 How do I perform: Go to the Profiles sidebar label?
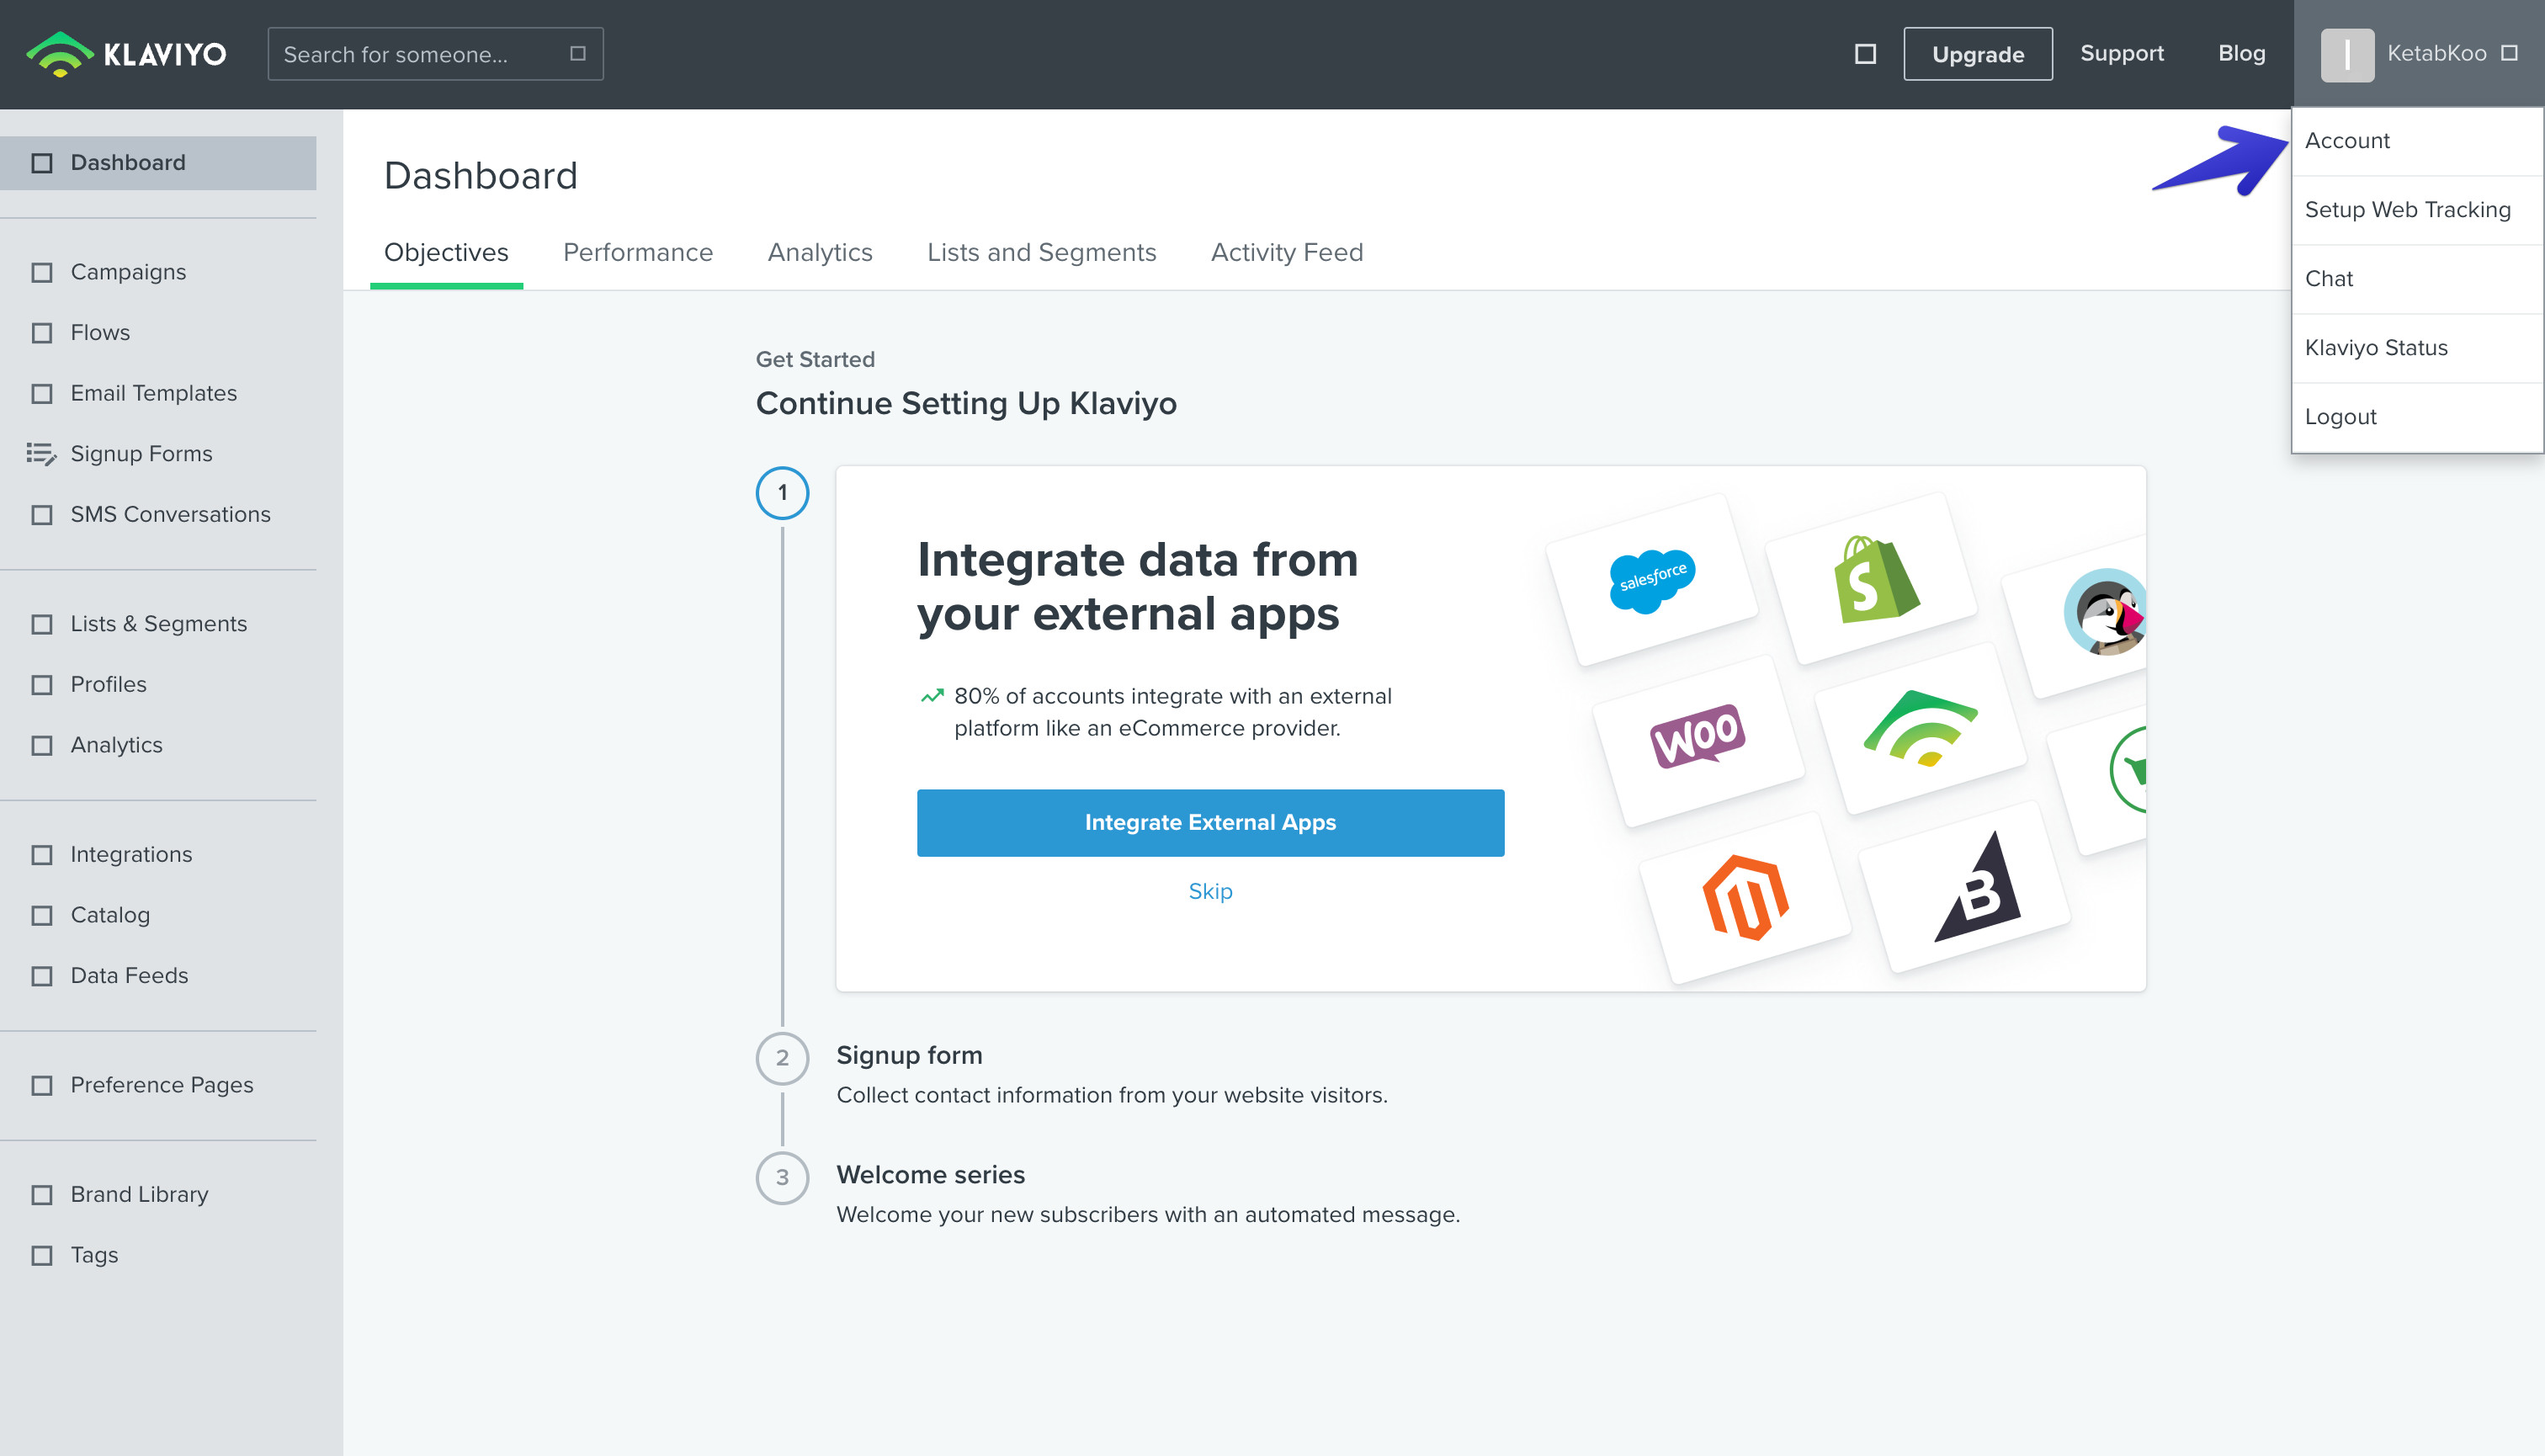108,685
